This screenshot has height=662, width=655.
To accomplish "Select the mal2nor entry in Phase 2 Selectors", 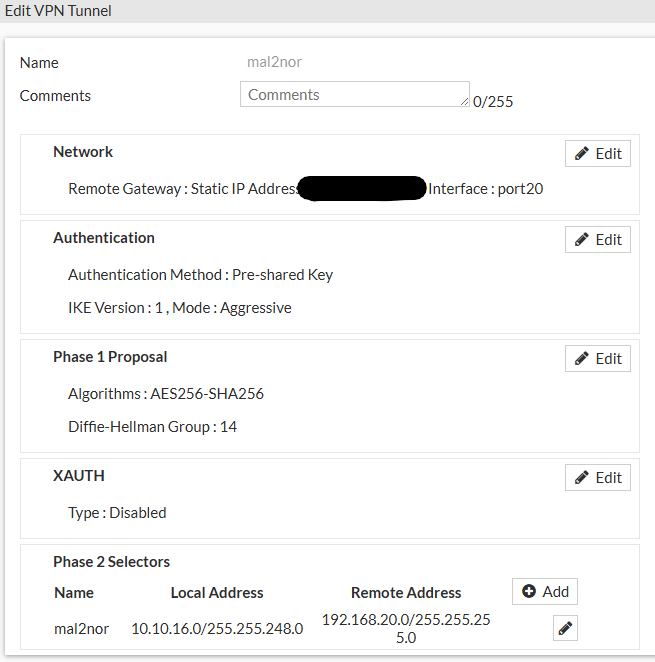I will point(79,629).
